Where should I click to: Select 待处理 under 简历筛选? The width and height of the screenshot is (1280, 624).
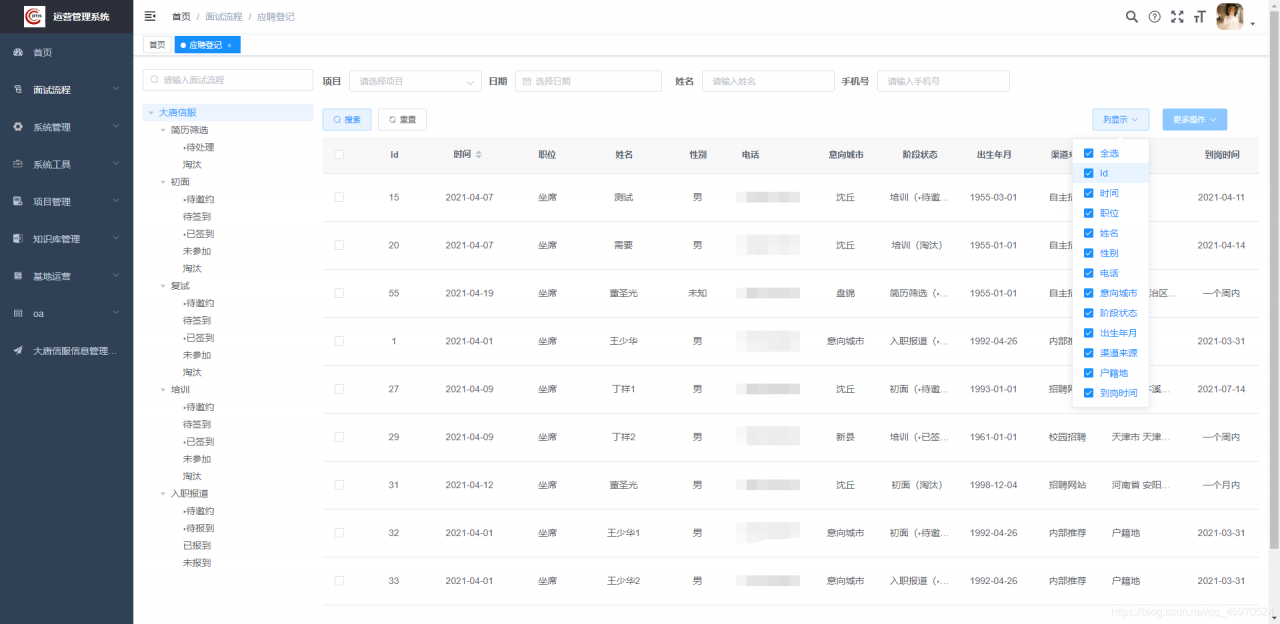click(199, 147)
